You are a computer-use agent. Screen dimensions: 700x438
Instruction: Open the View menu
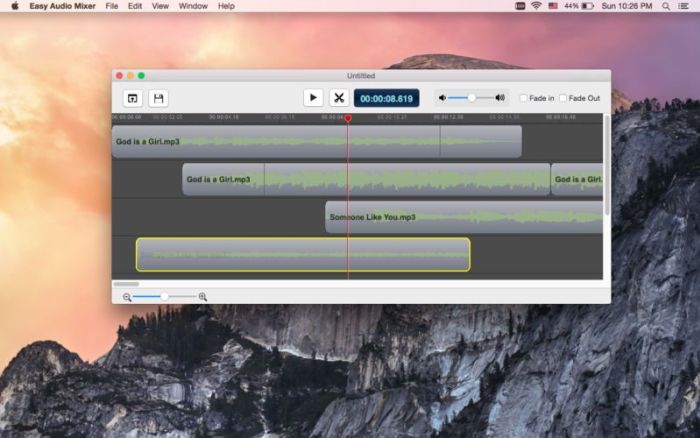[160, 6]
